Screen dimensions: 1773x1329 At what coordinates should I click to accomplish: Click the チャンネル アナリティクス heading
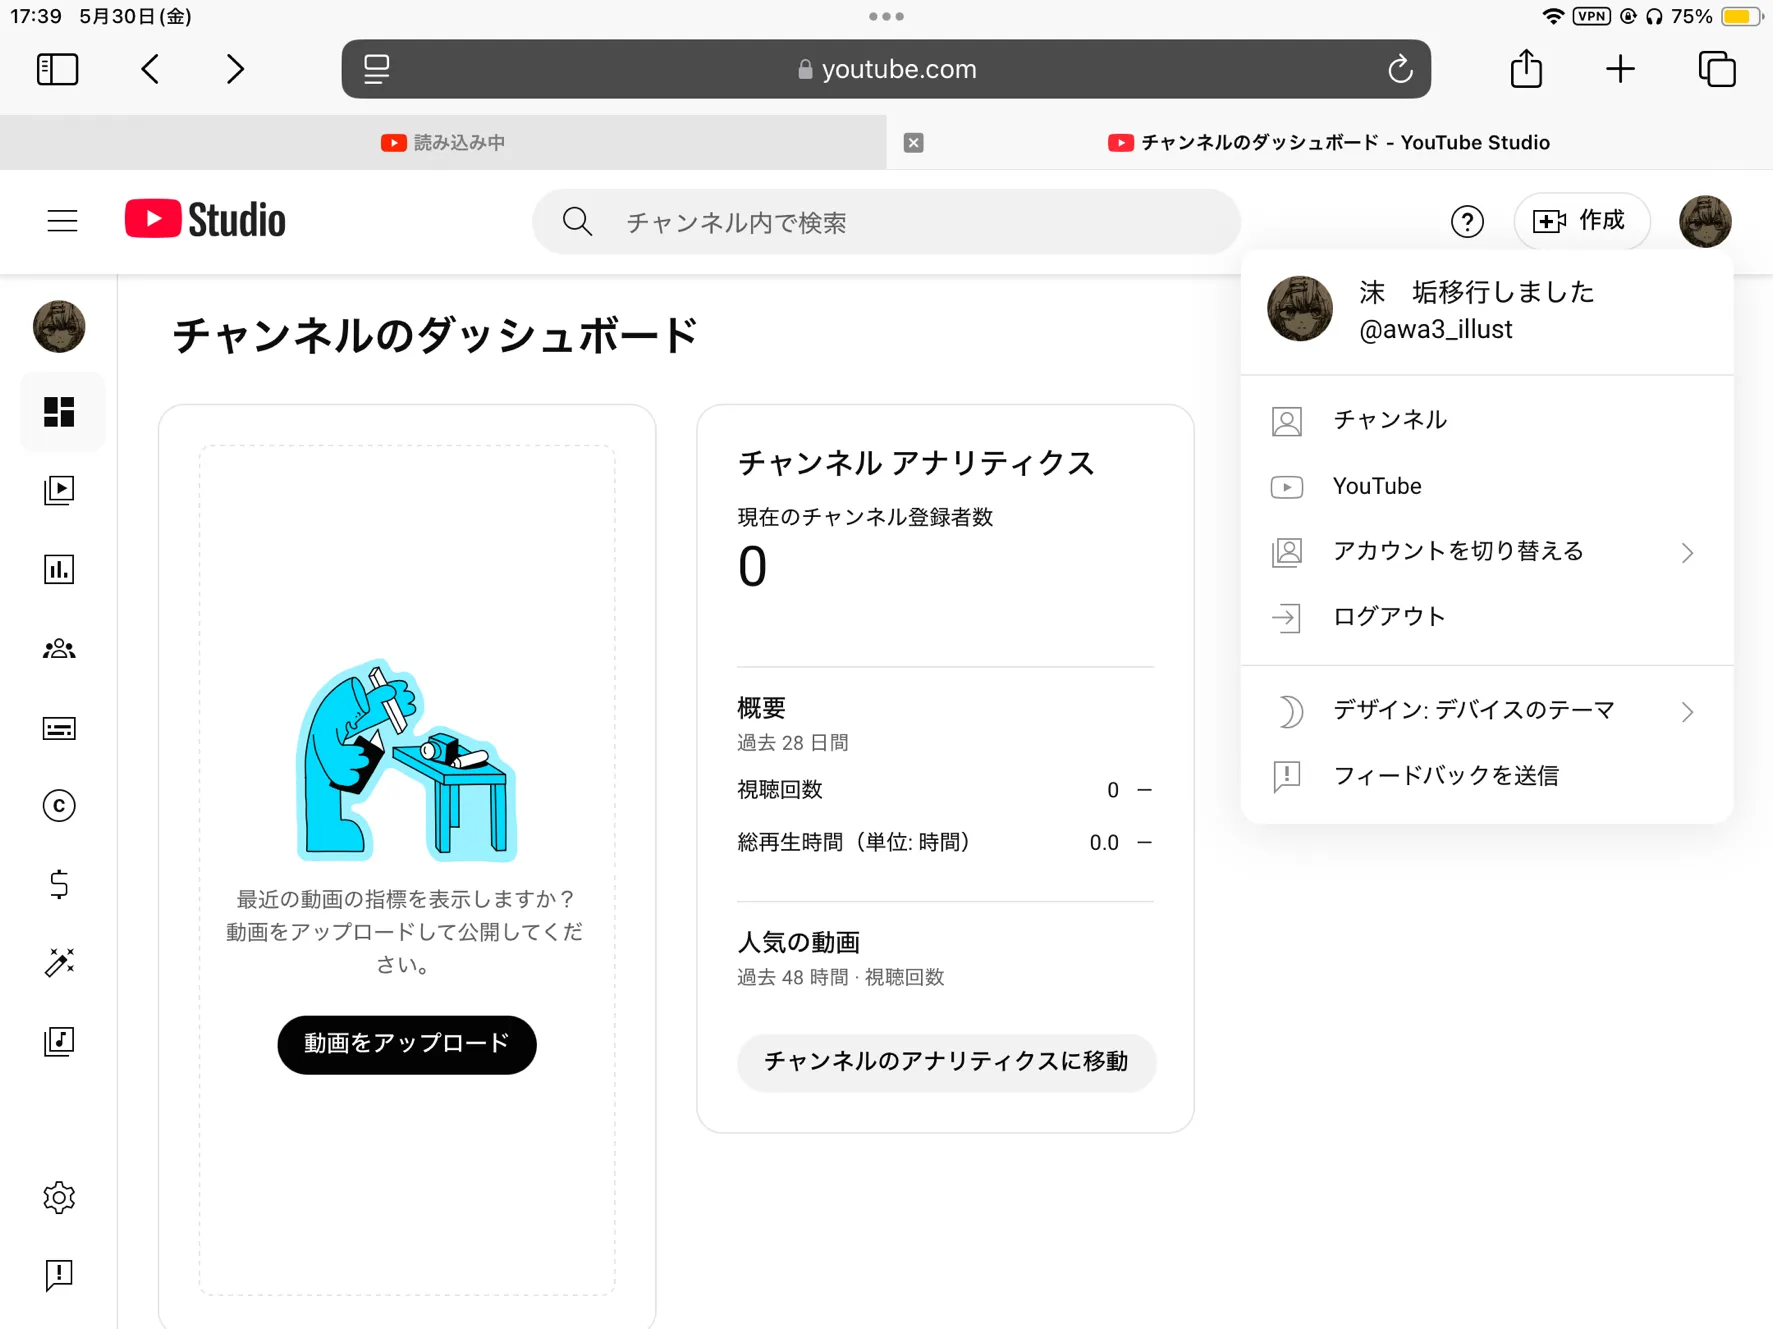tap(917, 463)
